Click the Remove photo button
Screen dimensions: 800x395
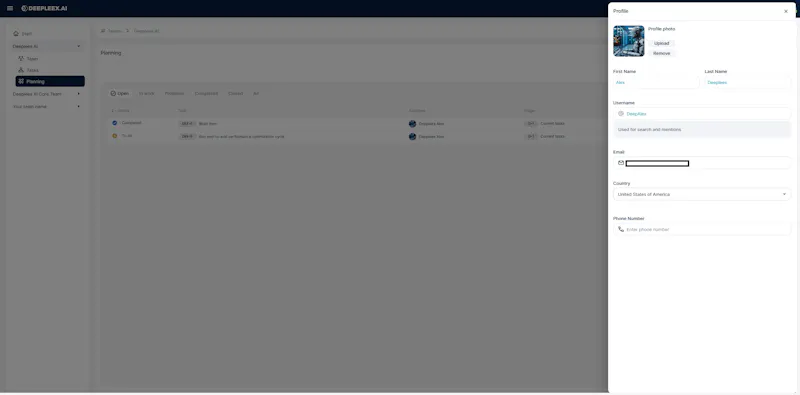(x=662, y=53)
